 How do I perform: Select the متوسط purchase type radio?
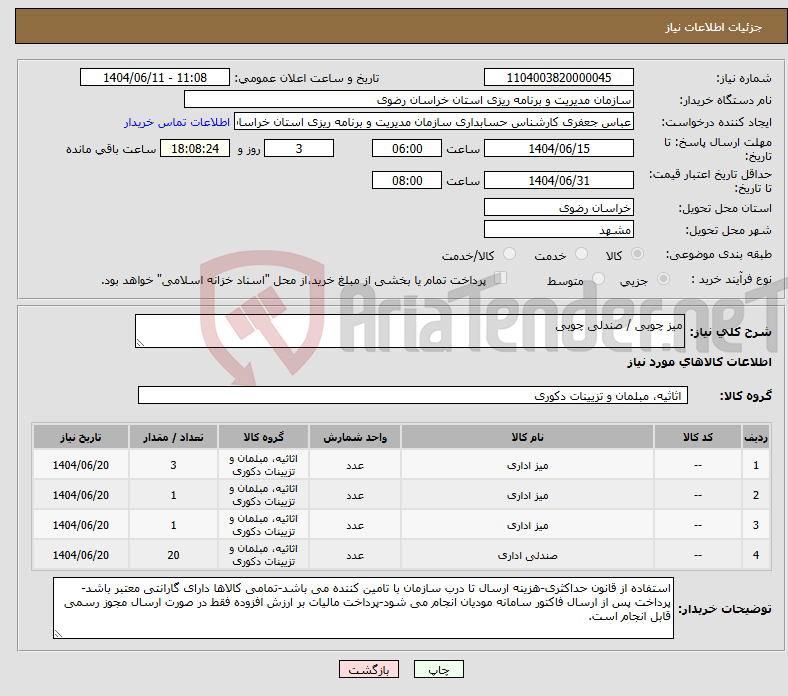598,278
